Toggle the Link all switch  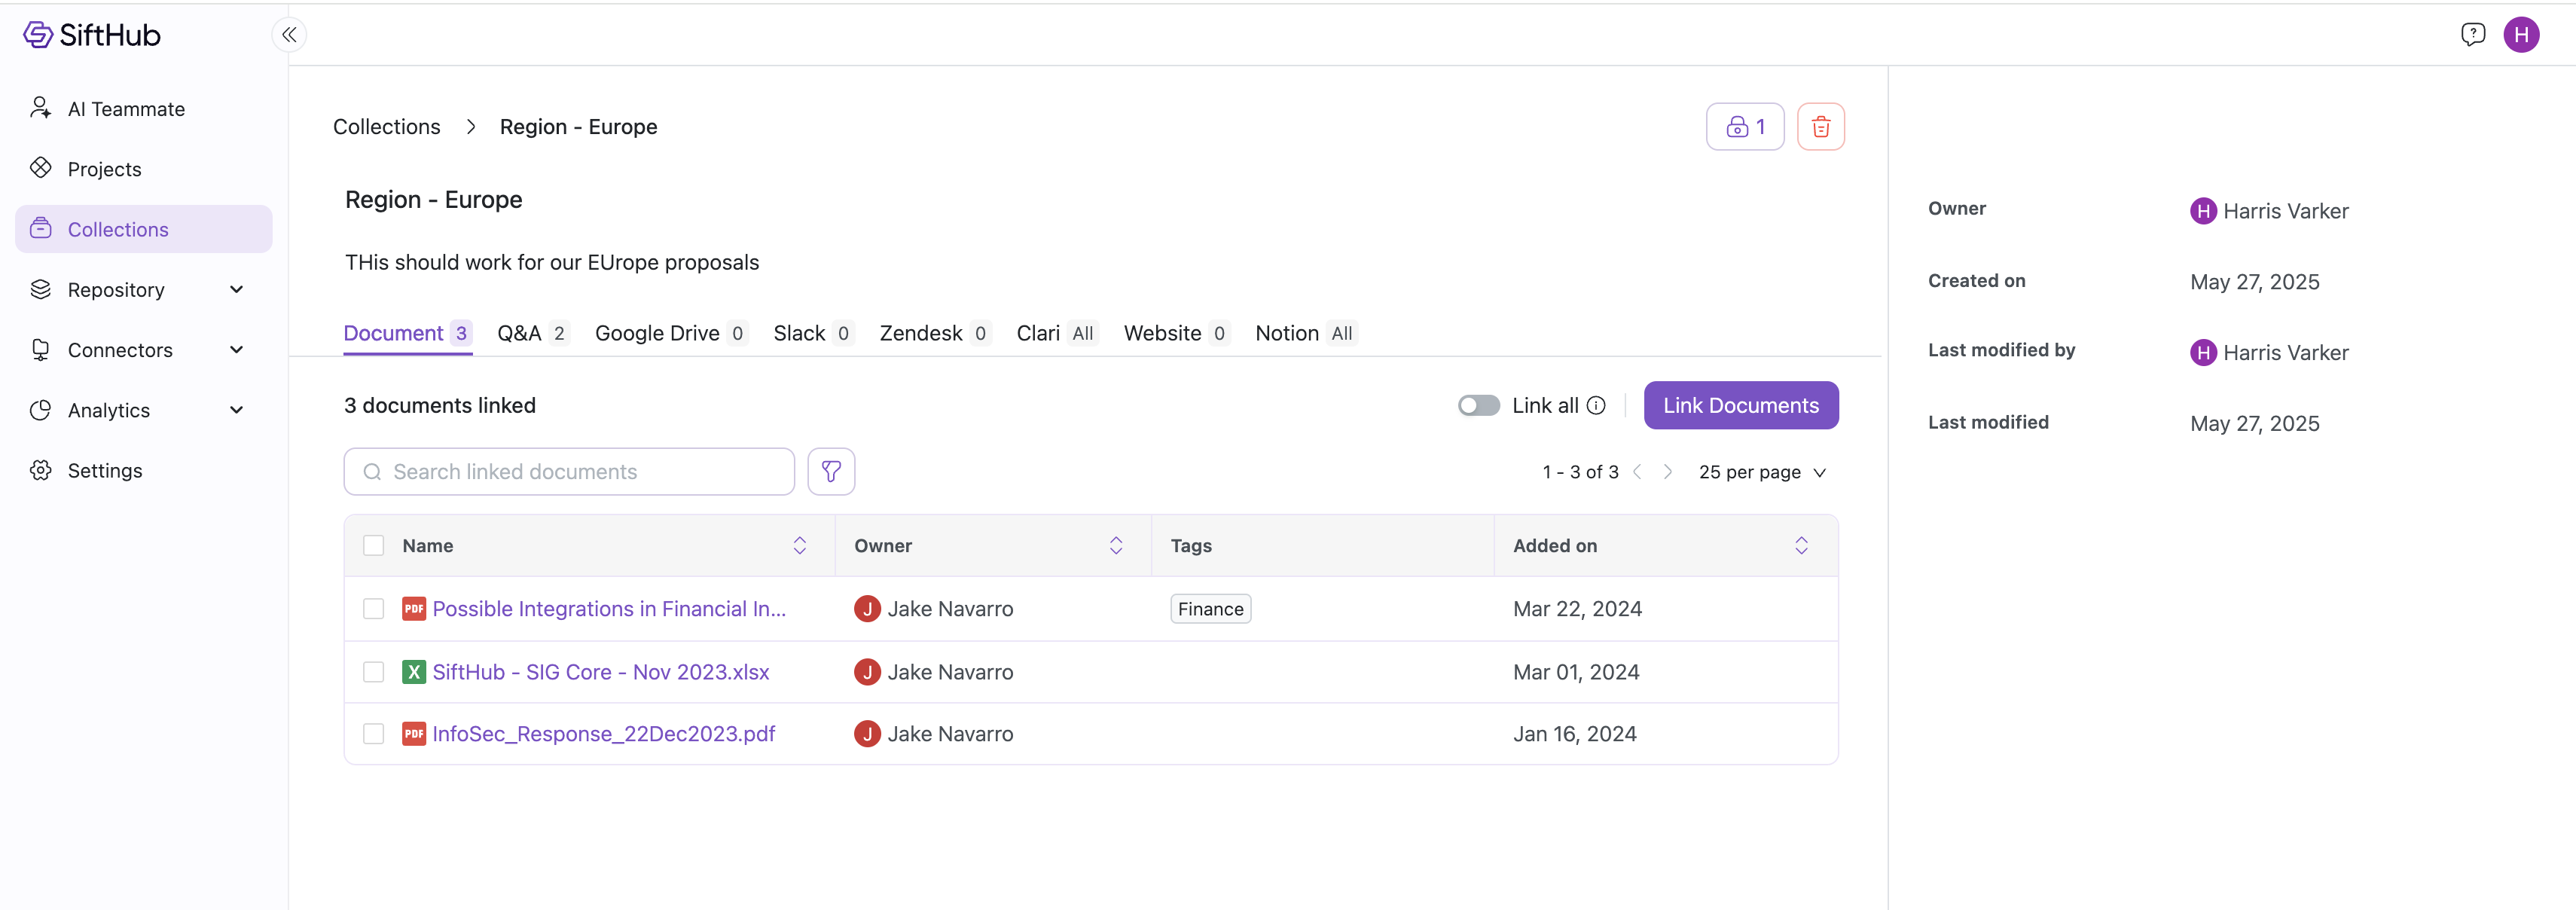(x=1478, y=405)
